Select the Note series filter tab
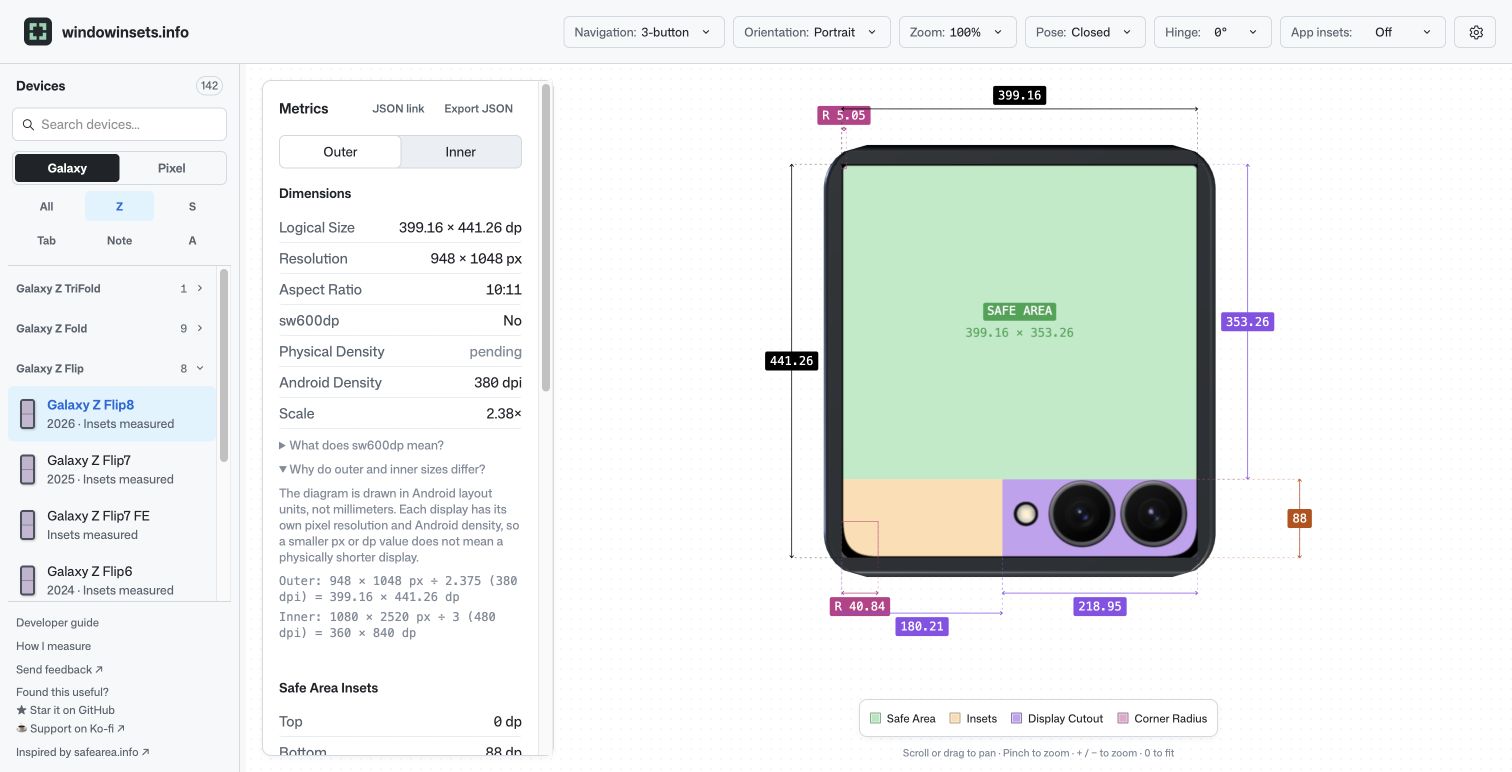Image resolution: width=1512 pixels, height=772 pixels. [119, 240]
